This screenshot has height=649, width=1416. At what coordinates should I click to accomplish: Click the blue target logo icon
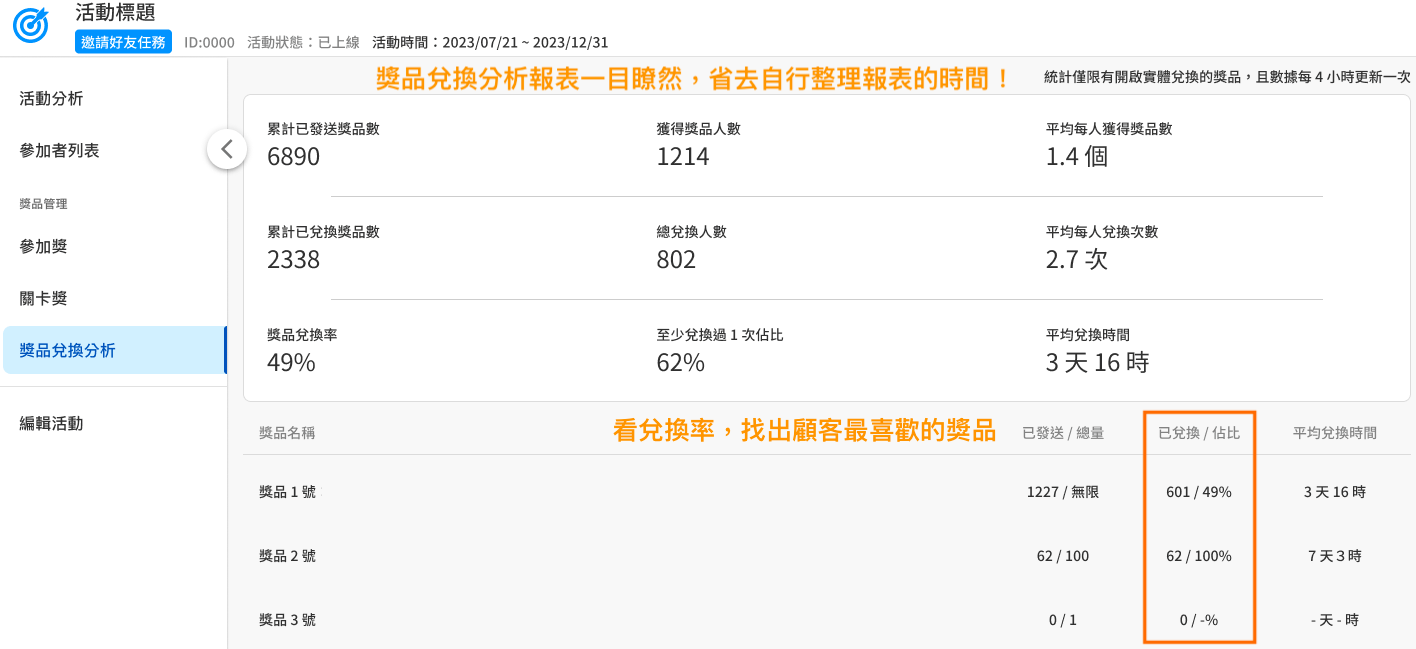pyautogui.click(x=31, y=26)
